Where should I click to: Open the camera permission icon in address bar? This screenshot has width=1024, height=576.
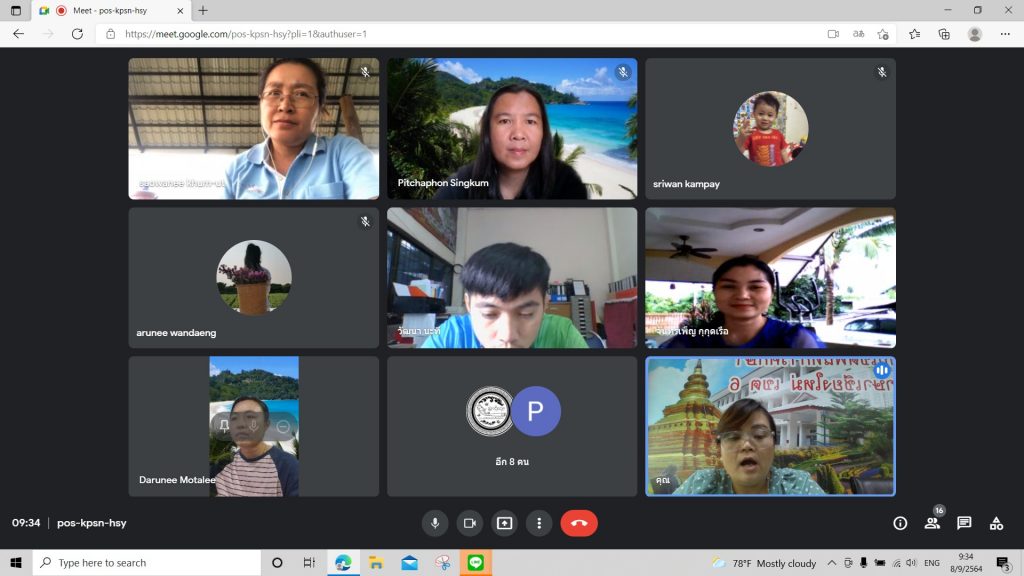[x=833, y=34]
